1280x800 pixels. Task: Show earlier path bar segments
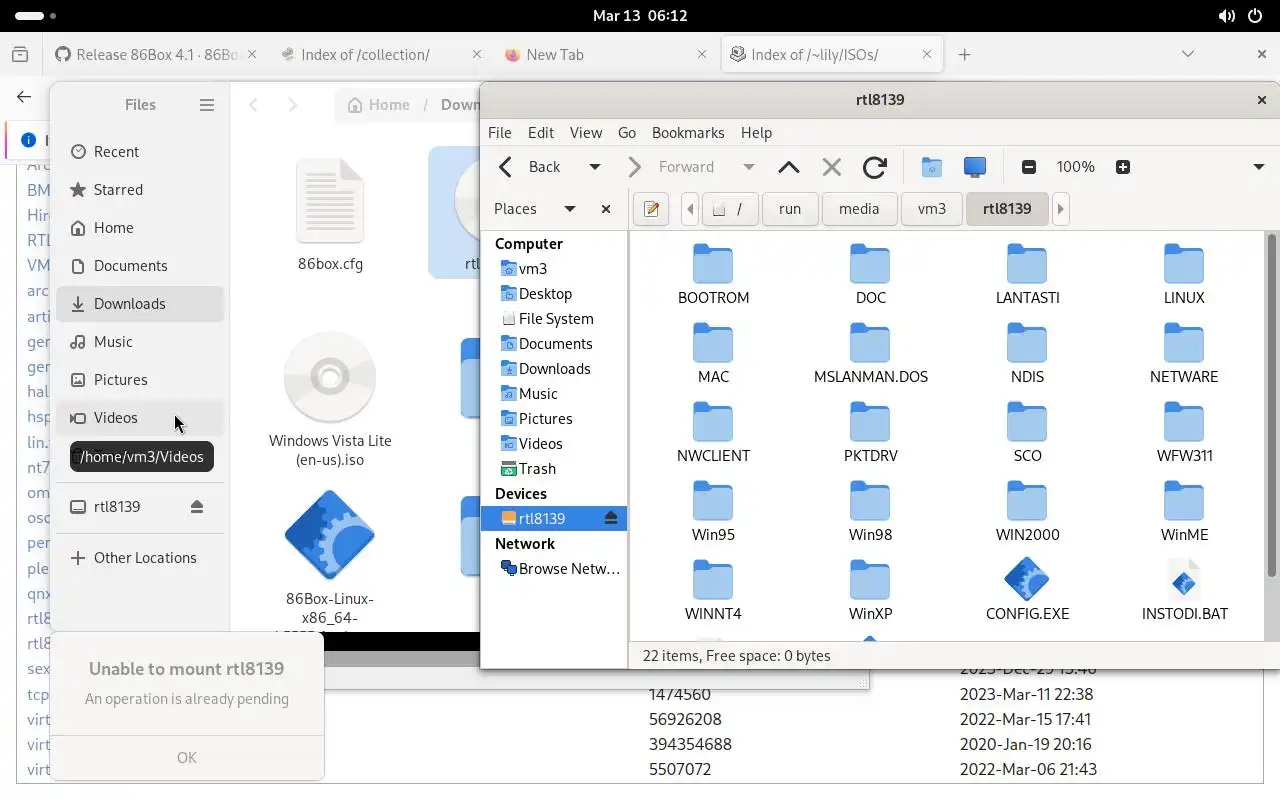(x=690, y=209)
